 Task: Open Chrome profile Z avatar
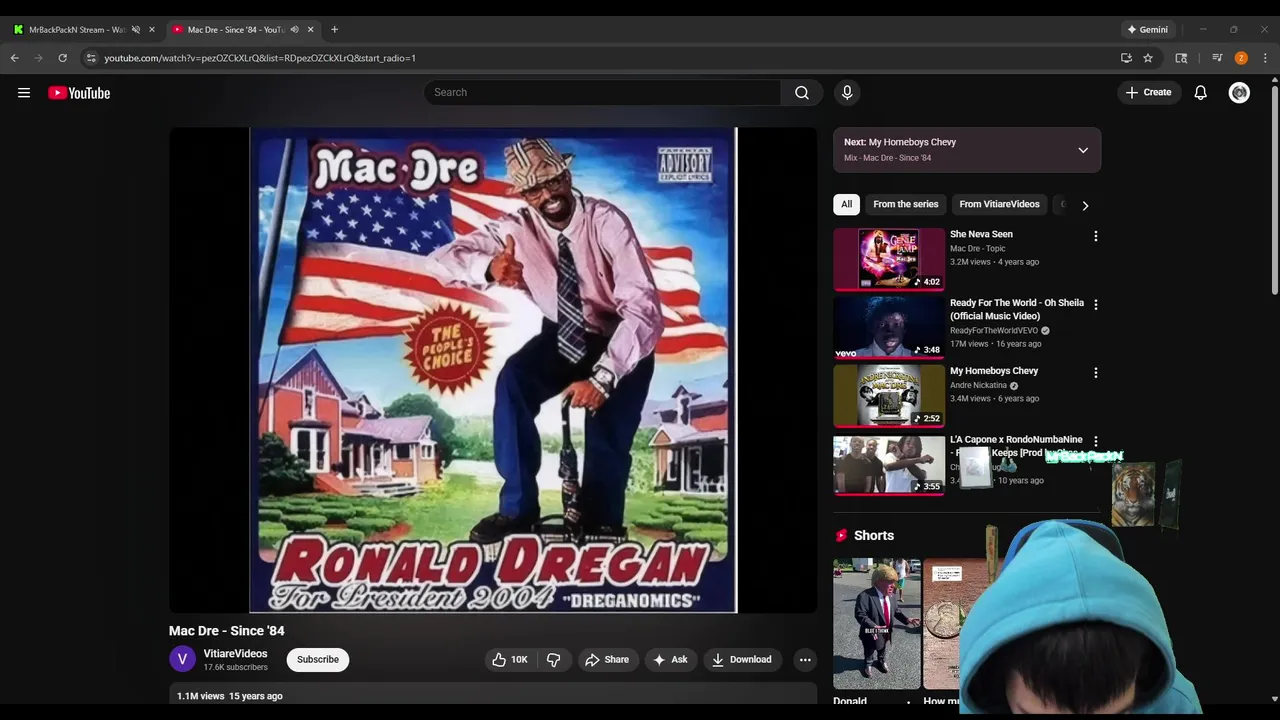[x=1241, y=58]
